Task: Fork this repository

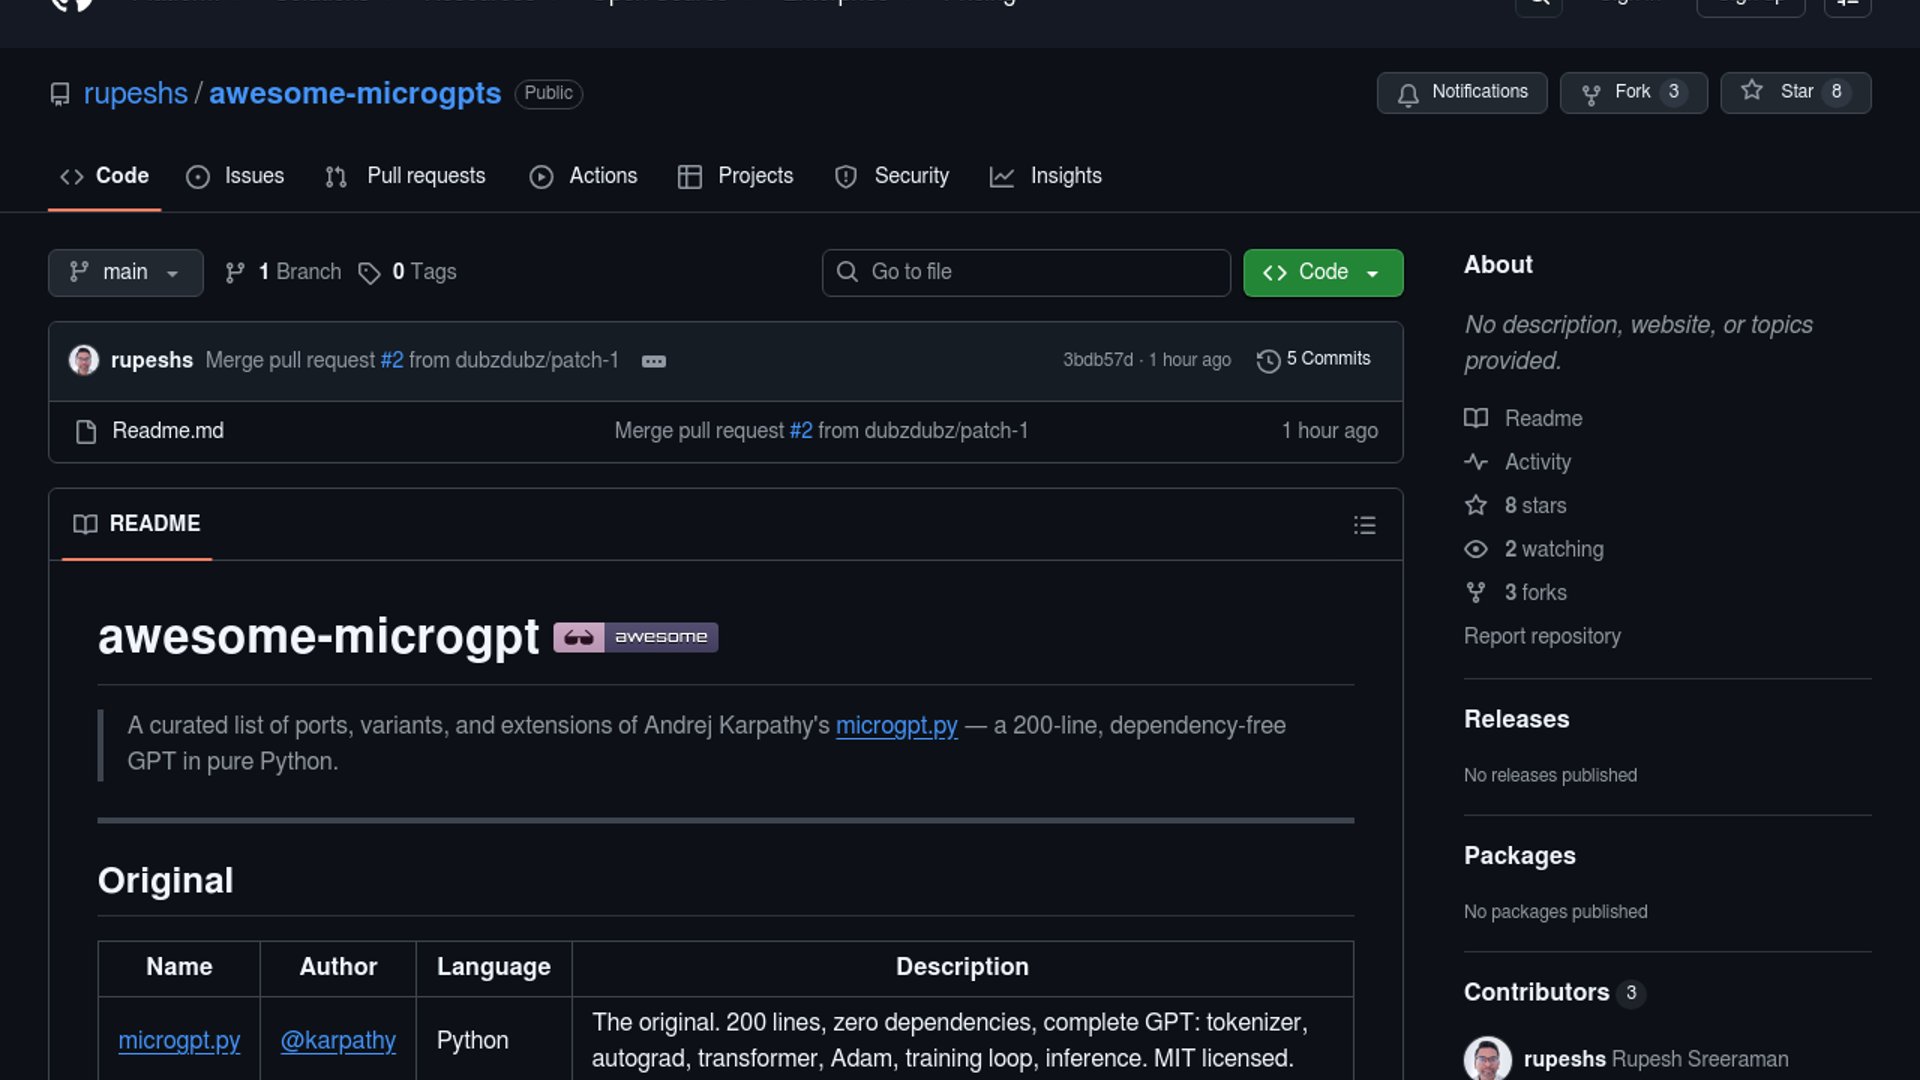Action: 1632,92
